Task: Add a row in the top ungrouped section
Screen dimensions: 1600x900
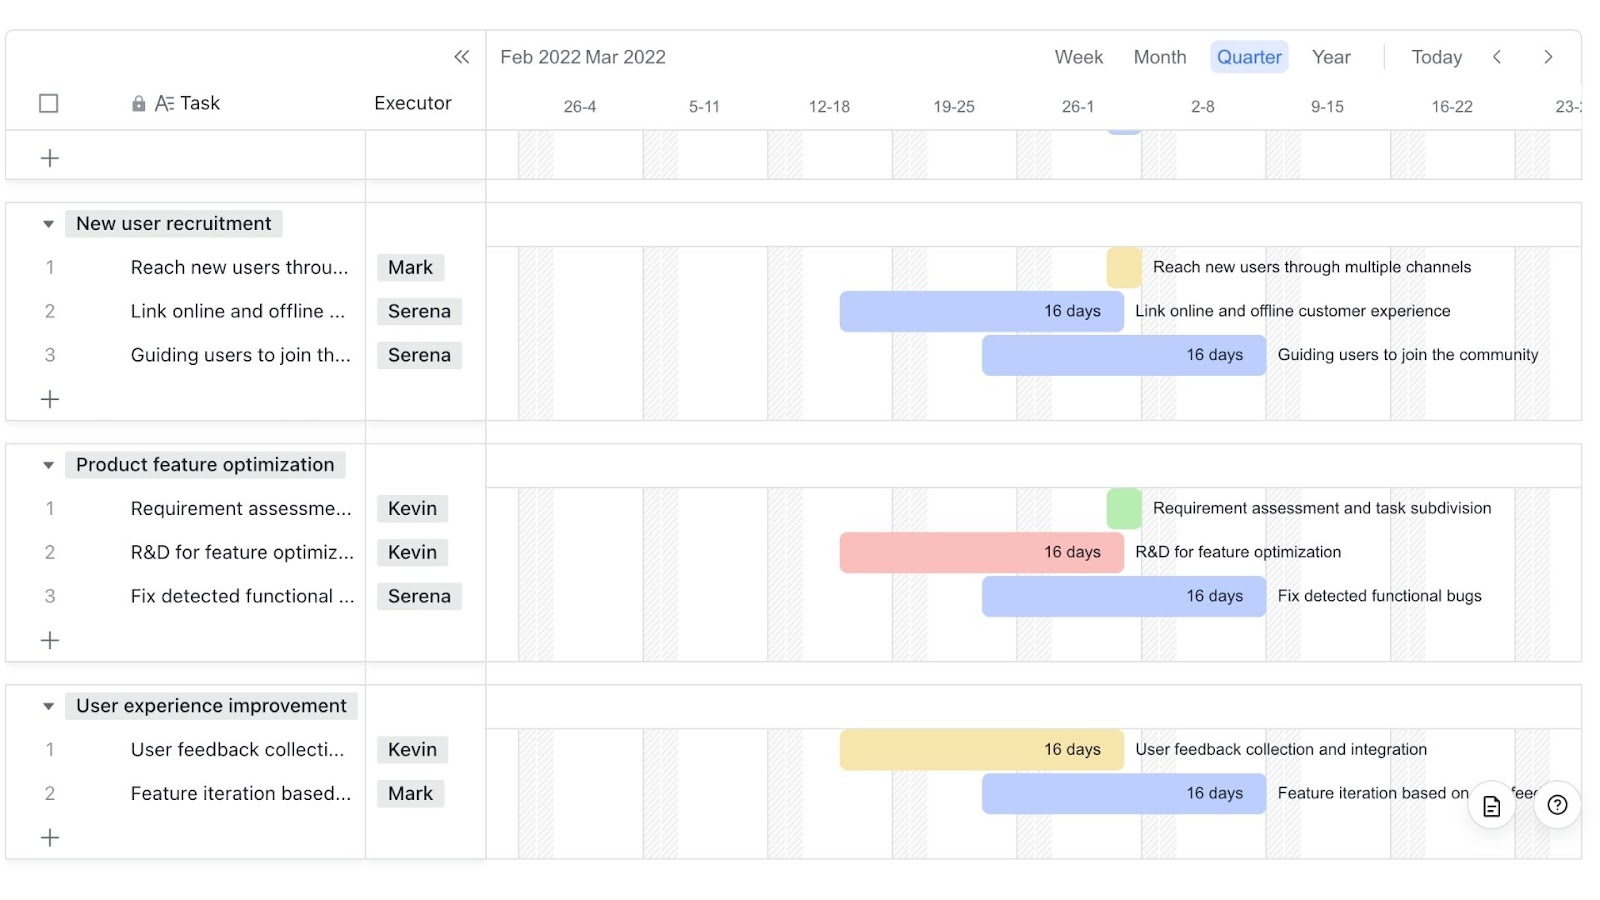Action: [x=50, y=158]
